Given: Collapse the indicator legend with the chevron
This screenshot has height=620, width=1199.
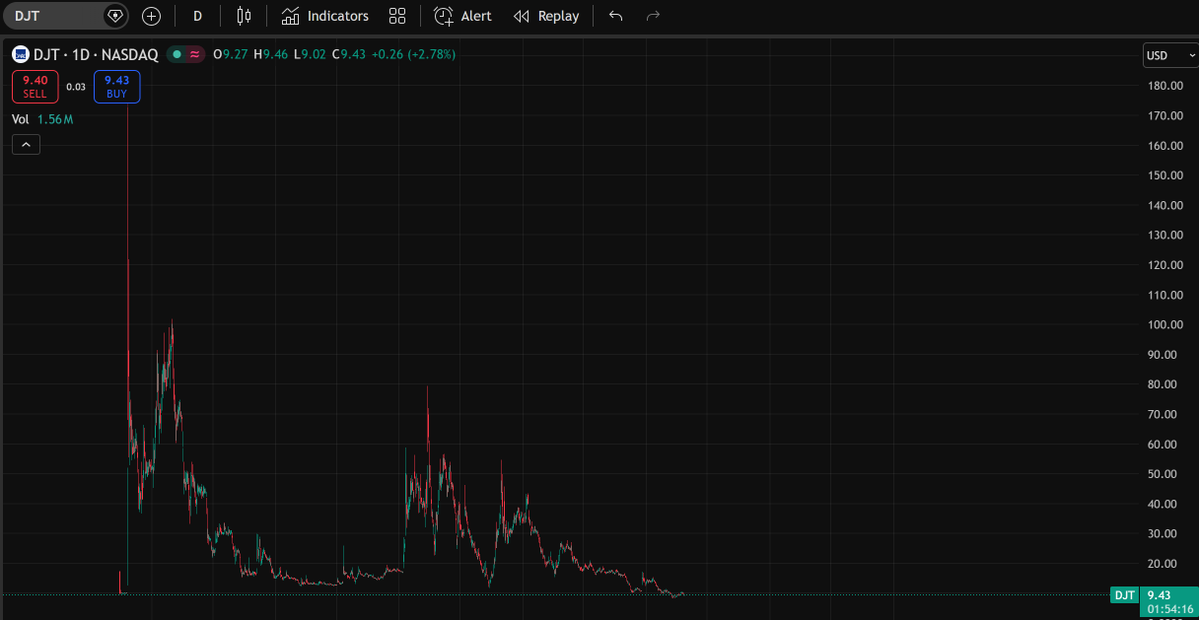Looking at the screenshot, I should tap(26, 144).
